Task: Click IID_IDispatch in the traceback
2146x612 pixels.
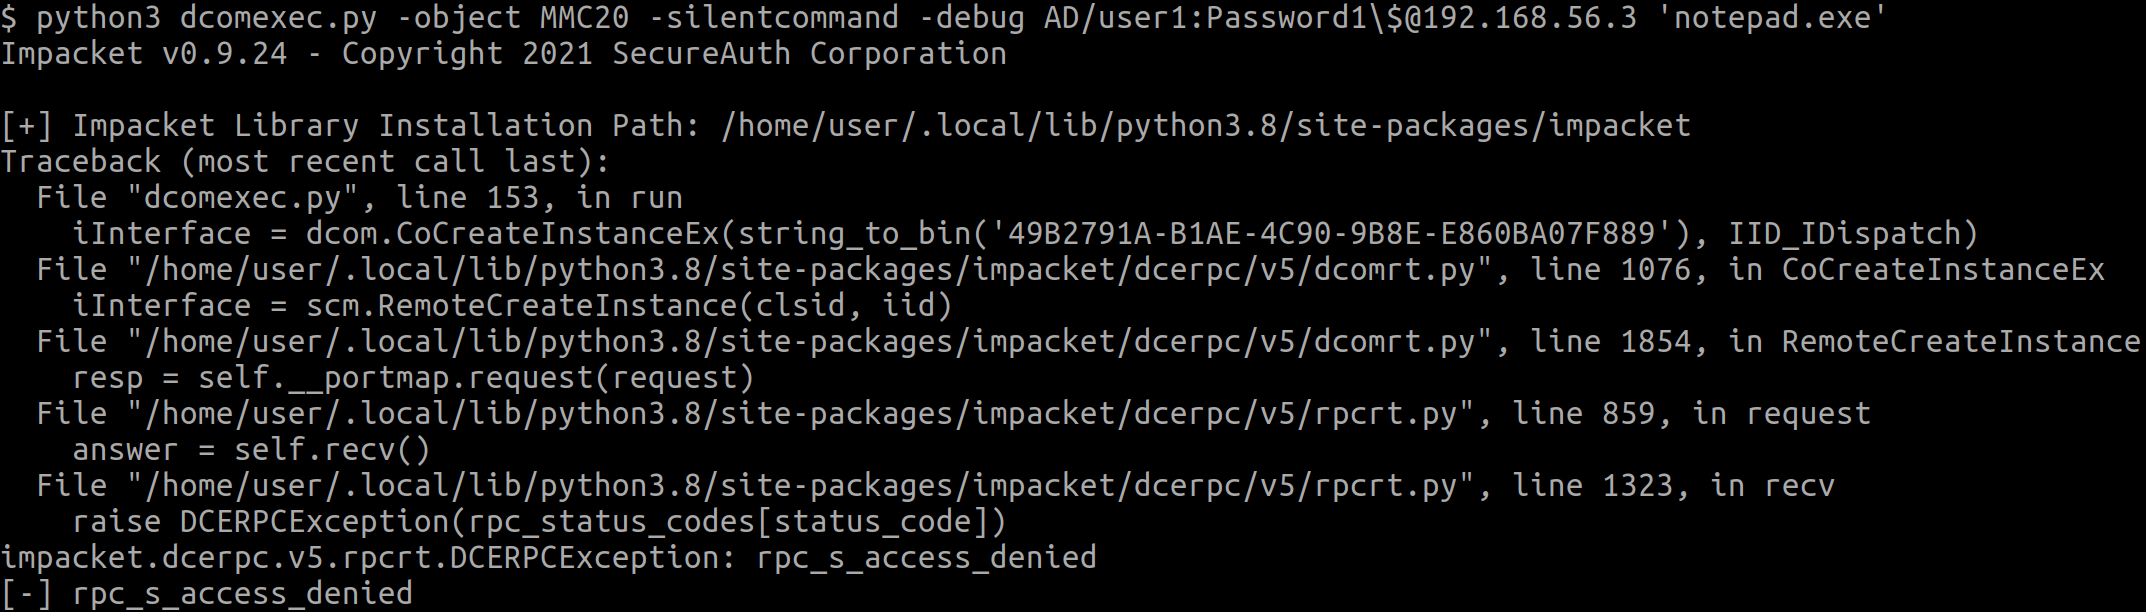Action: point(1844,233)
